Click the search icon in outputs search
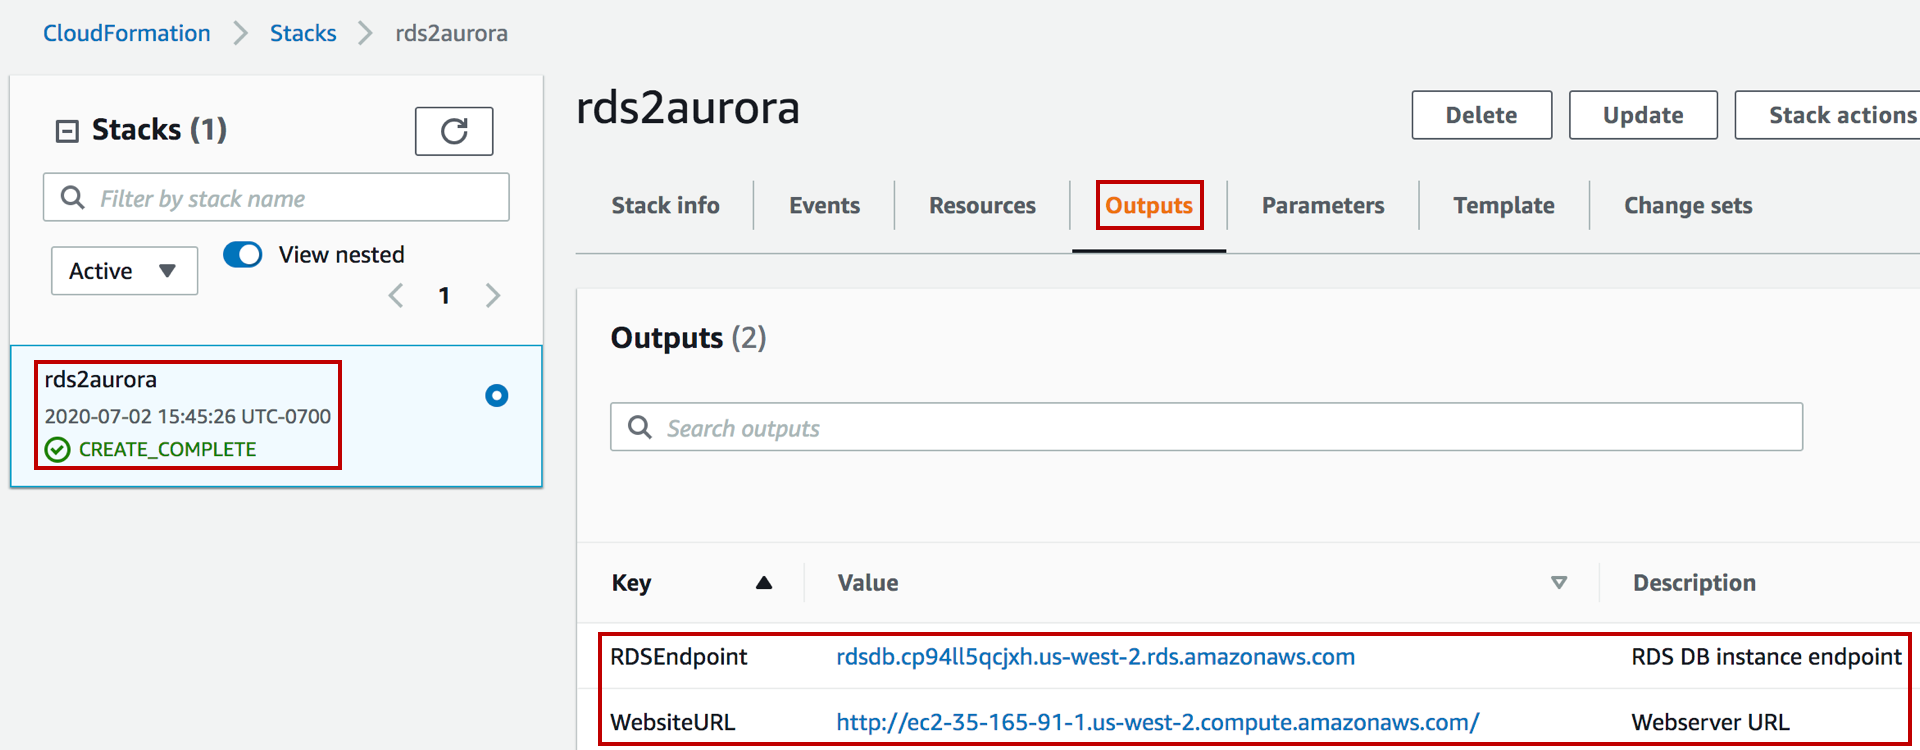Image resolution: width=1920 pixels, height=750 pixels. point(639,427)
